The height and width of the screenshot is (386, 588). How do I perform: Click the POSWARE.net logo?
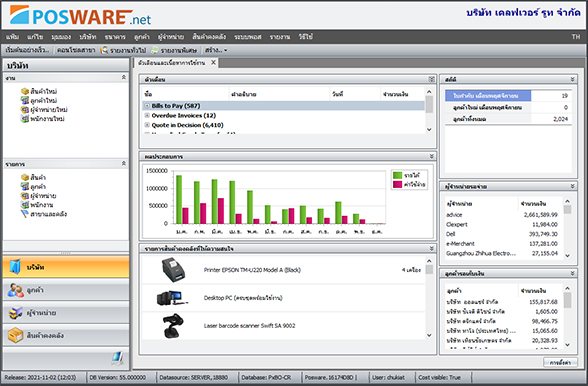[80, 15]
